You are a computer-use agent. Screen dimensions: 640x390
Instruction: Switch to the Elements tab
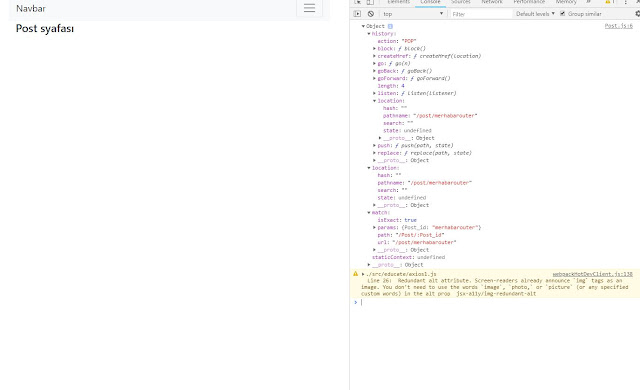coord(398,2)
